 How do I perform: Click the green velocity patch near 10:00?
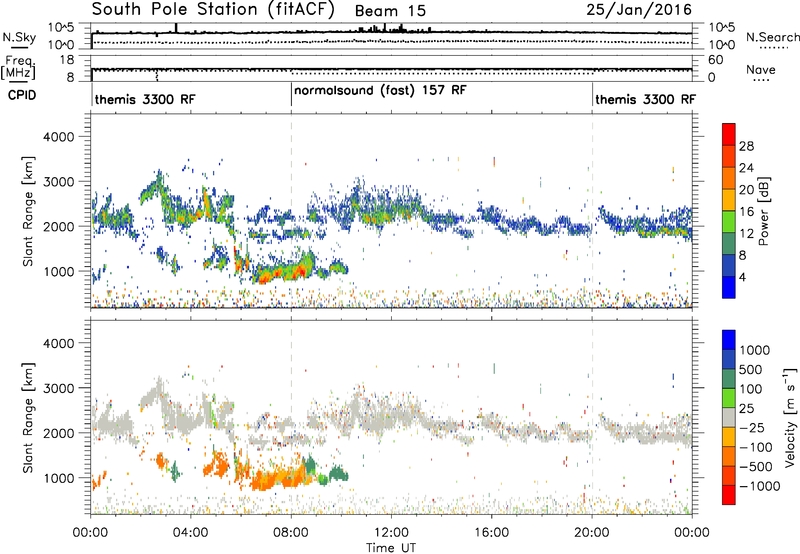point(338,474)
